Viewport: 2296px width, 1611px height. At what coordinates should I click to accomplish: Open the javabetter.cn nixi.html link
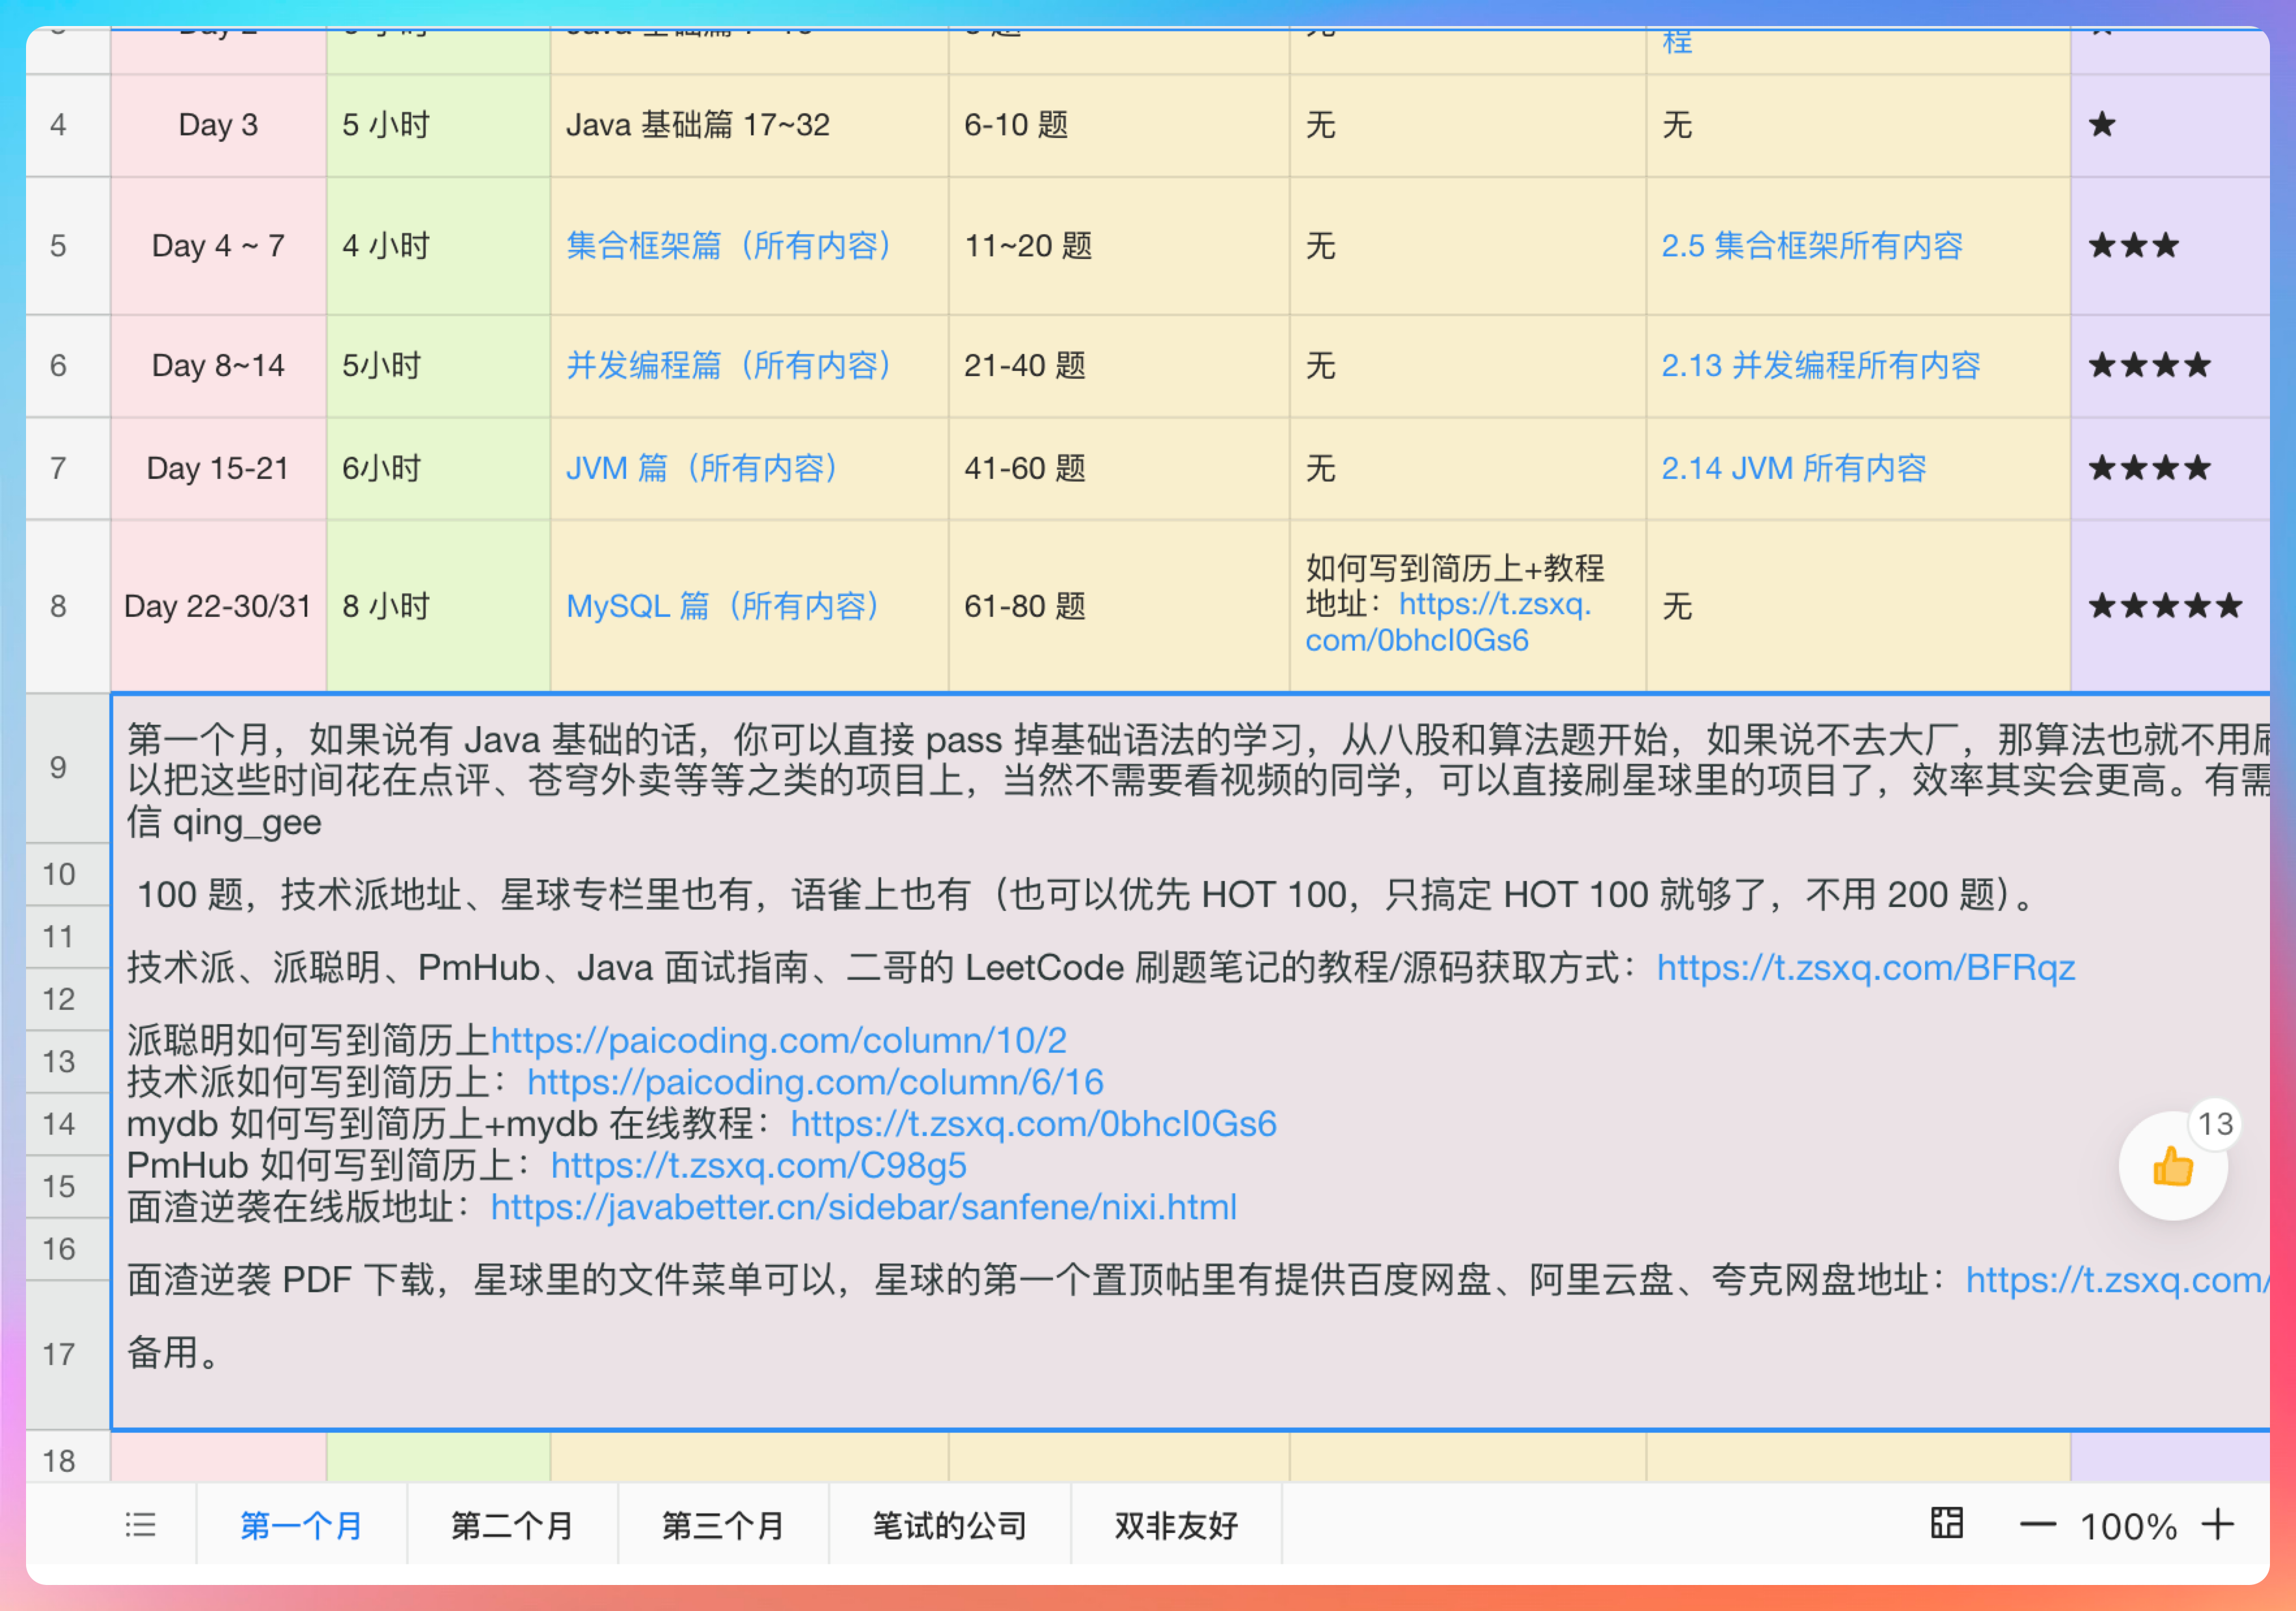[x=863, y=1208]
